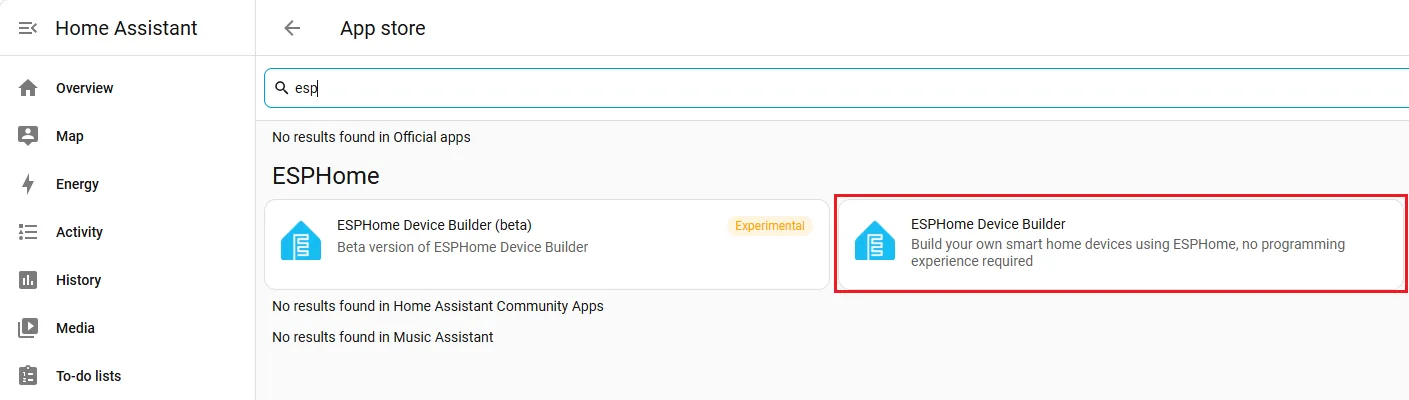
Task: Click the ESPHome Device Builder (beta) logo
Action: 301,241
